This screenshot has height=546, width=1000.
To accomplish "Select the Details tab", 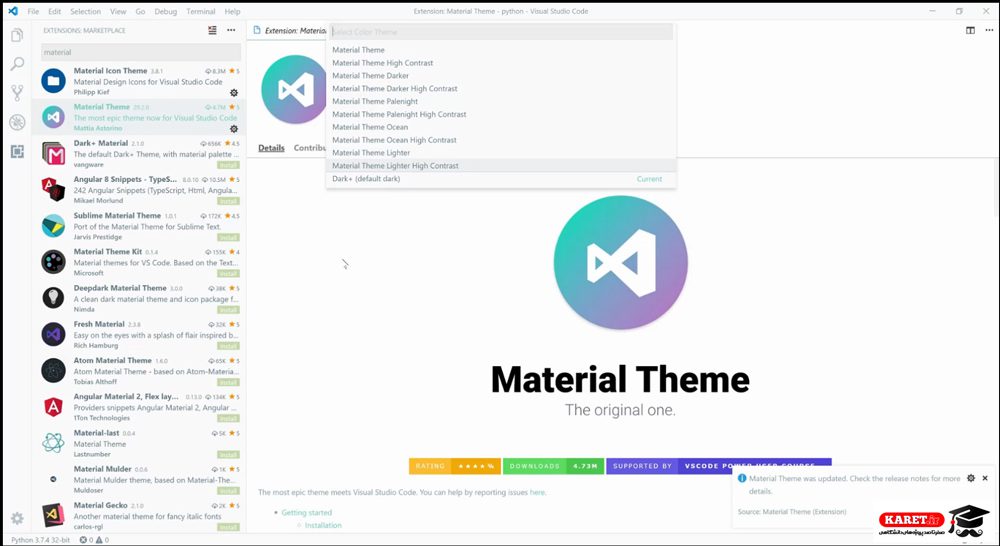I will pos(271,148).
